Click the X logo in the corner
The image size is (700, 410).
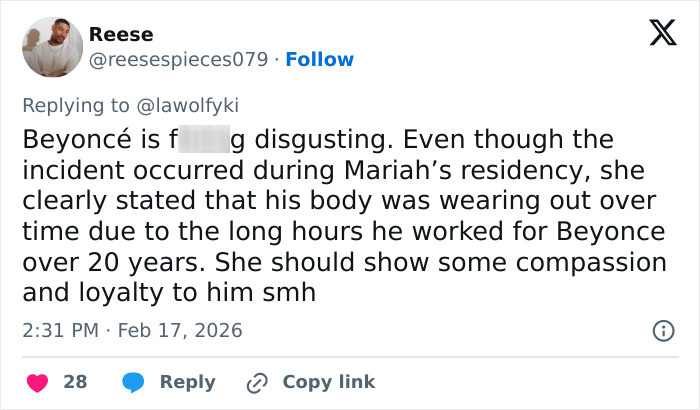click(x=656, y=35)
